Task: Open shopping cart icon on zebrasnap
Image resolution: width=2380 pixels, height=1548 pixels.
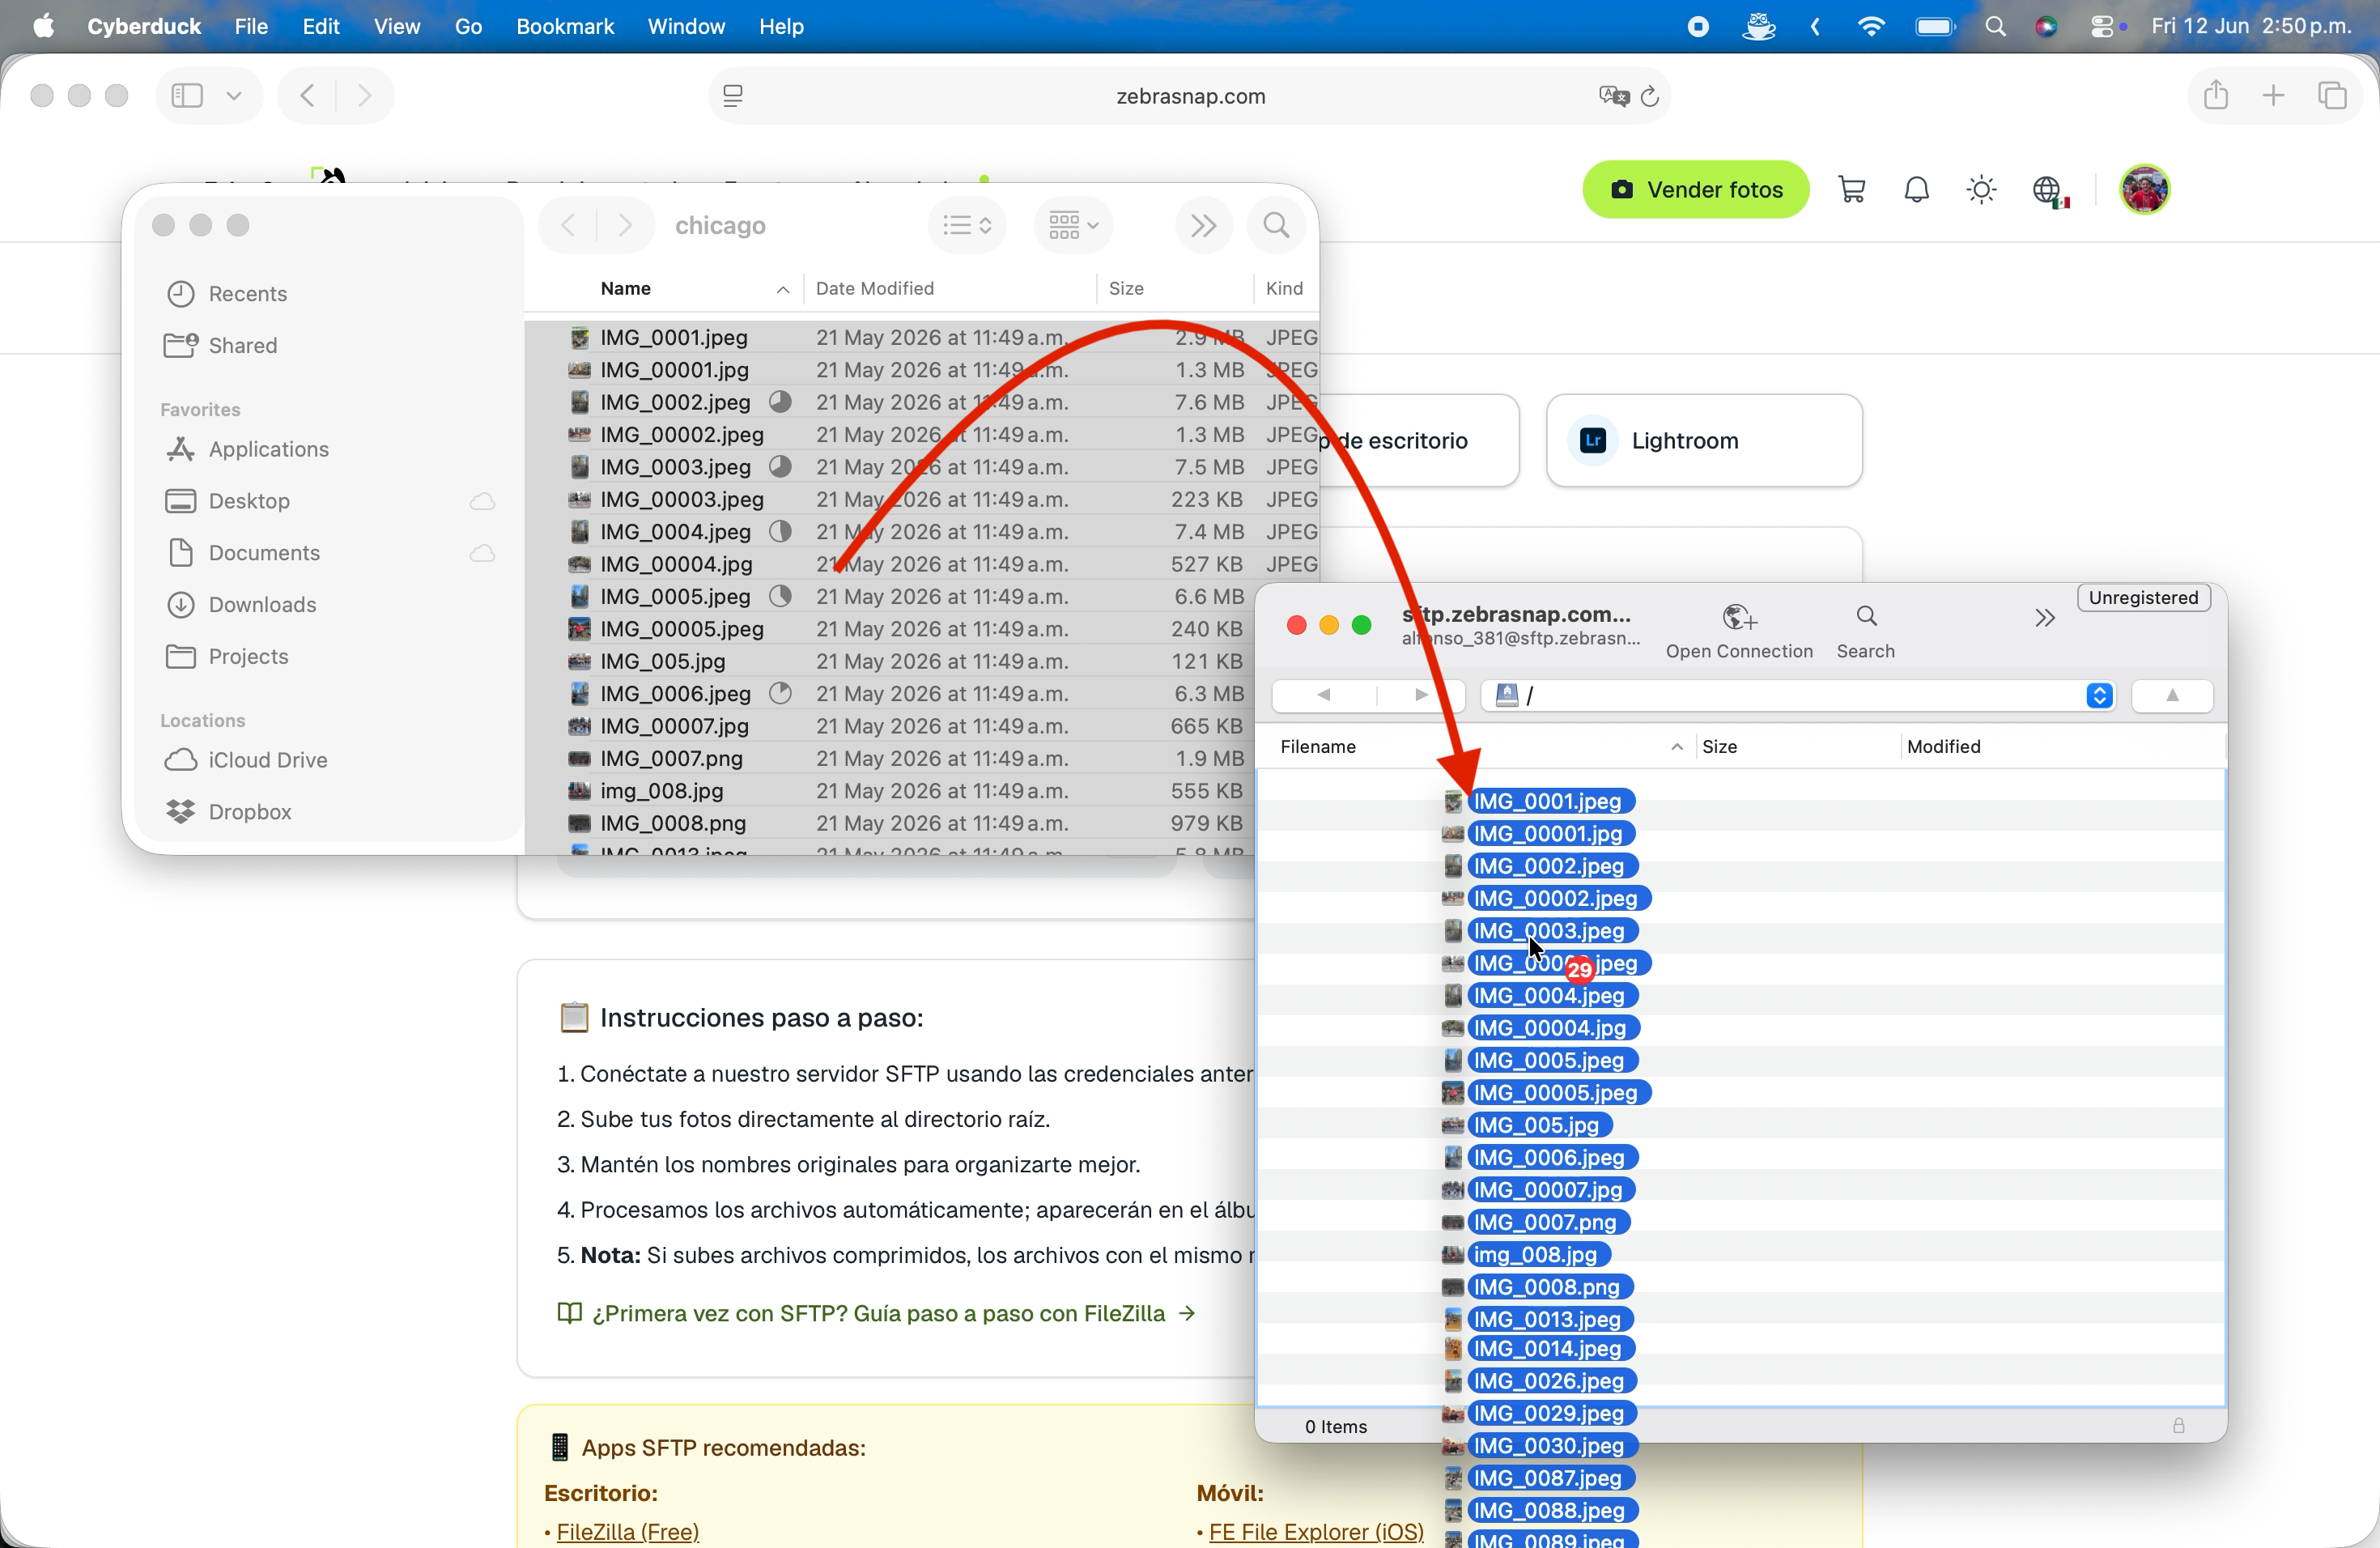Action: coord(1851,189)
